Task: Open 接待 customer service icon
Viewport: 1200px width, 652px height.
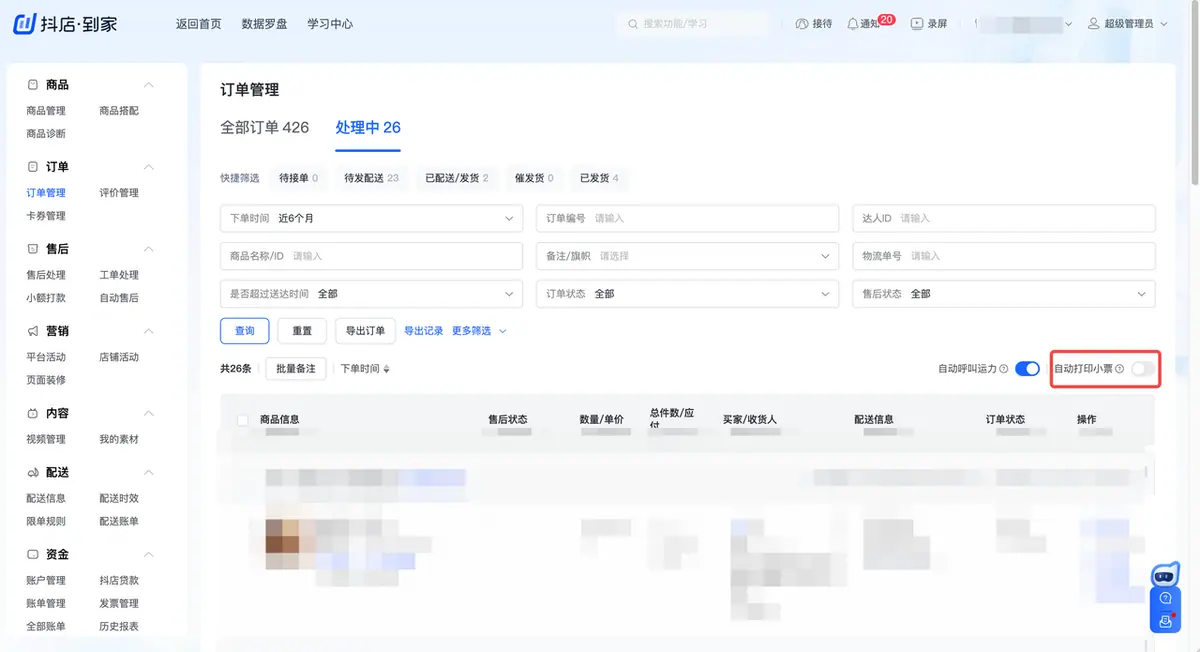Action: [x=802, y=23]
